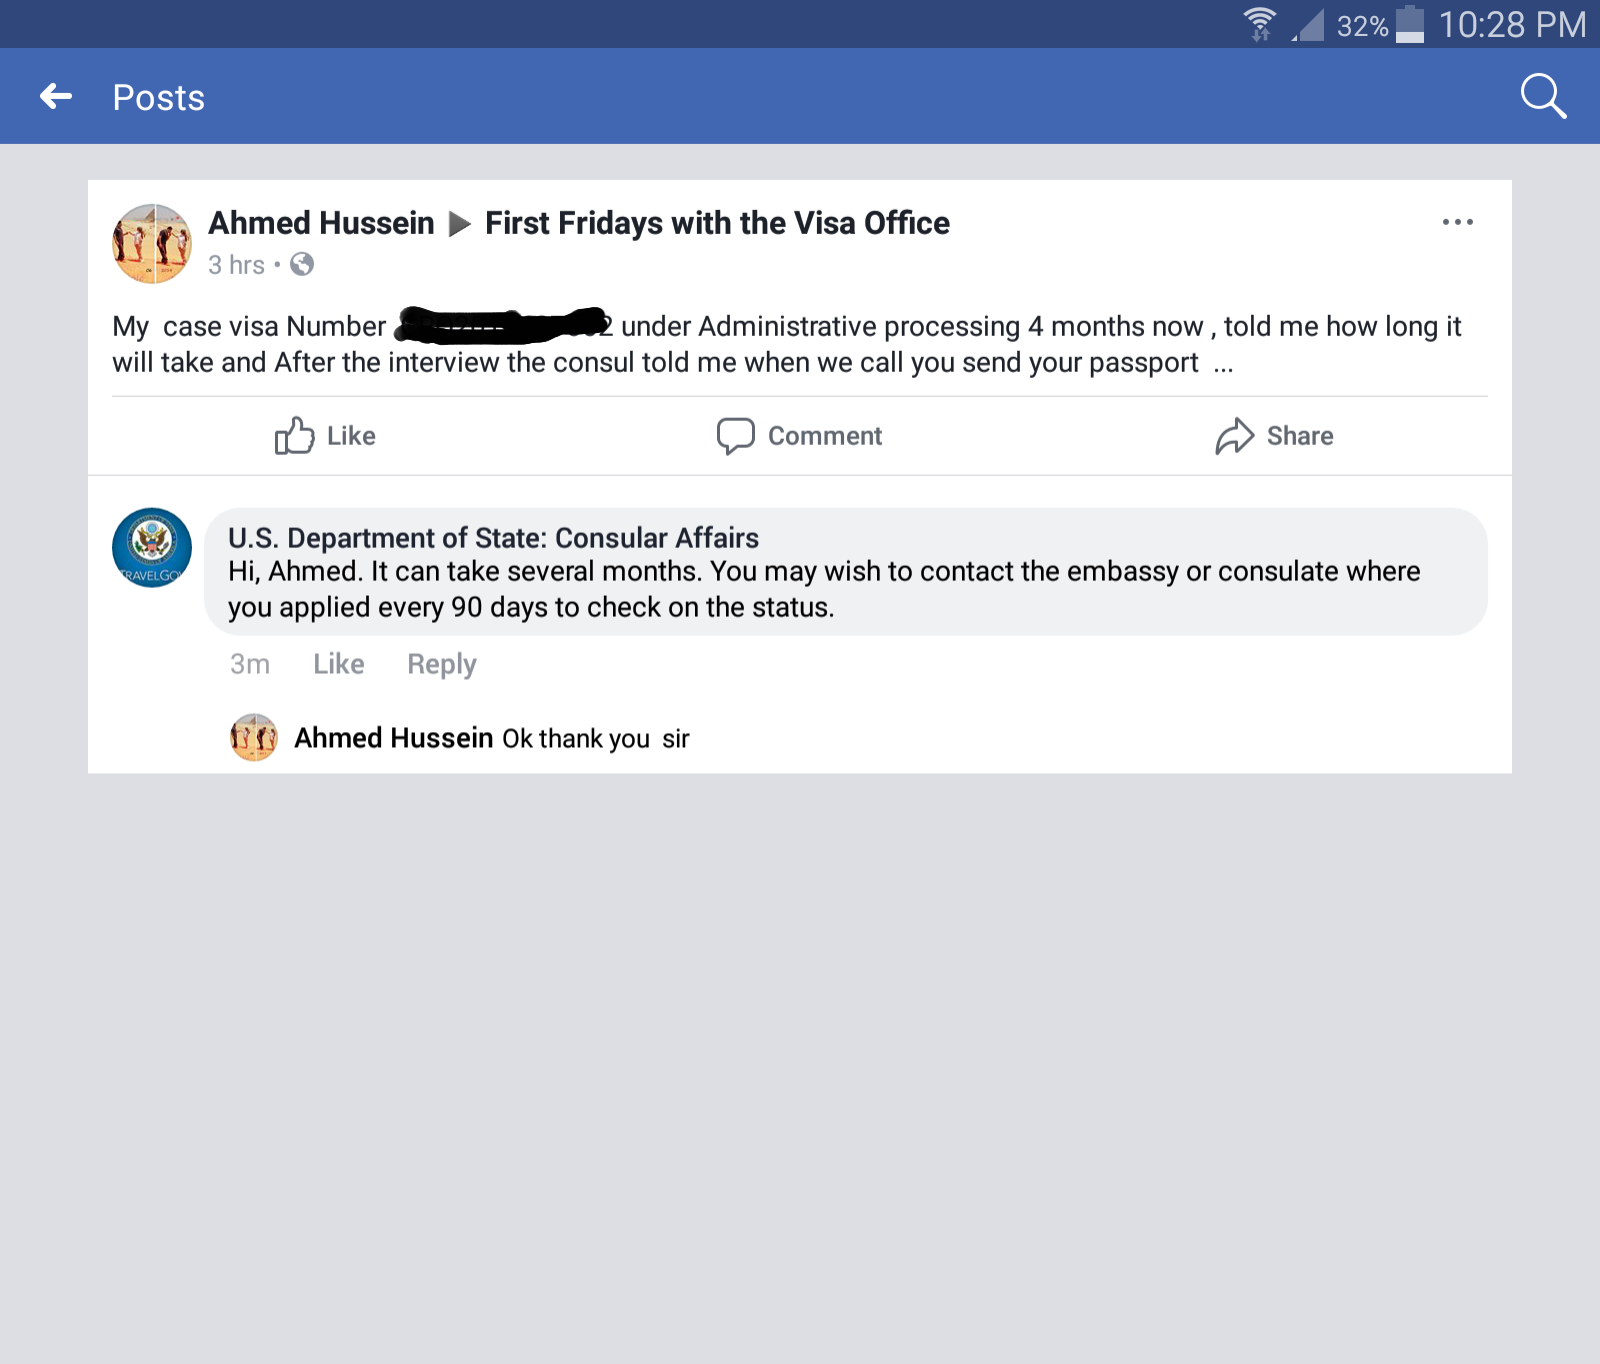Screen dimensions: 1600x1364
Task: Click the 3 hrs post timestamp
Action: (x=236, y=265)
